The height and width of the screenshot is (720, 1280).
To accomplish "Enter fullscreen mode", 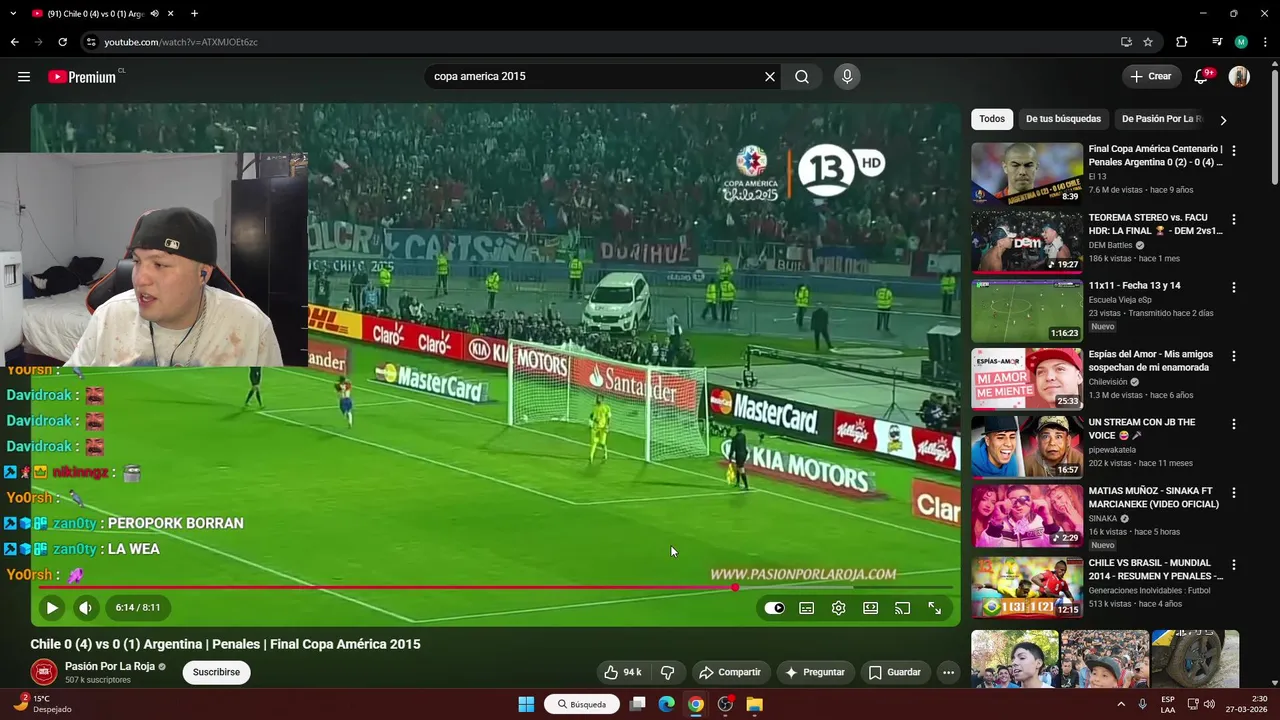I will coord(935,607).
